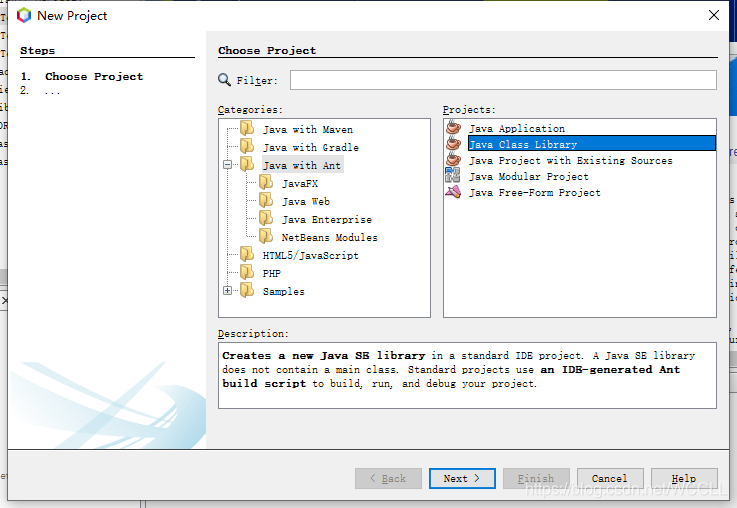The width and height of the screenshot is (737, 508).
Task: Select the NetBeans Modules subcategory
Action: [329, 237]
